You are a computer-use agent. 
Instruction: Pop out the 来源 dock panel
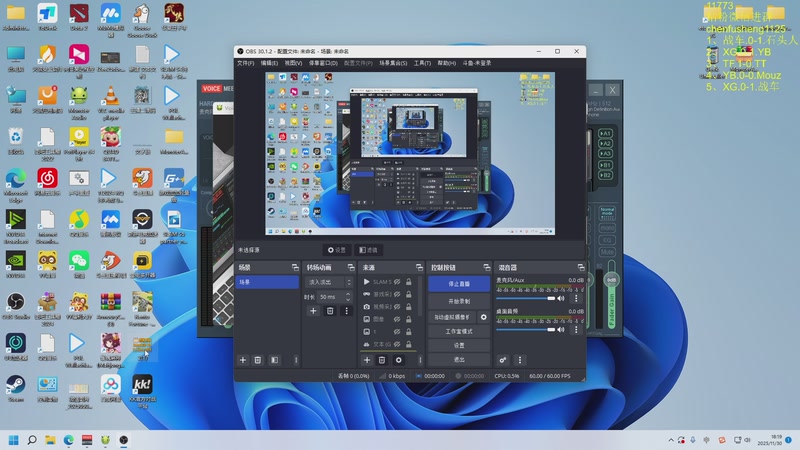point(419,267)
